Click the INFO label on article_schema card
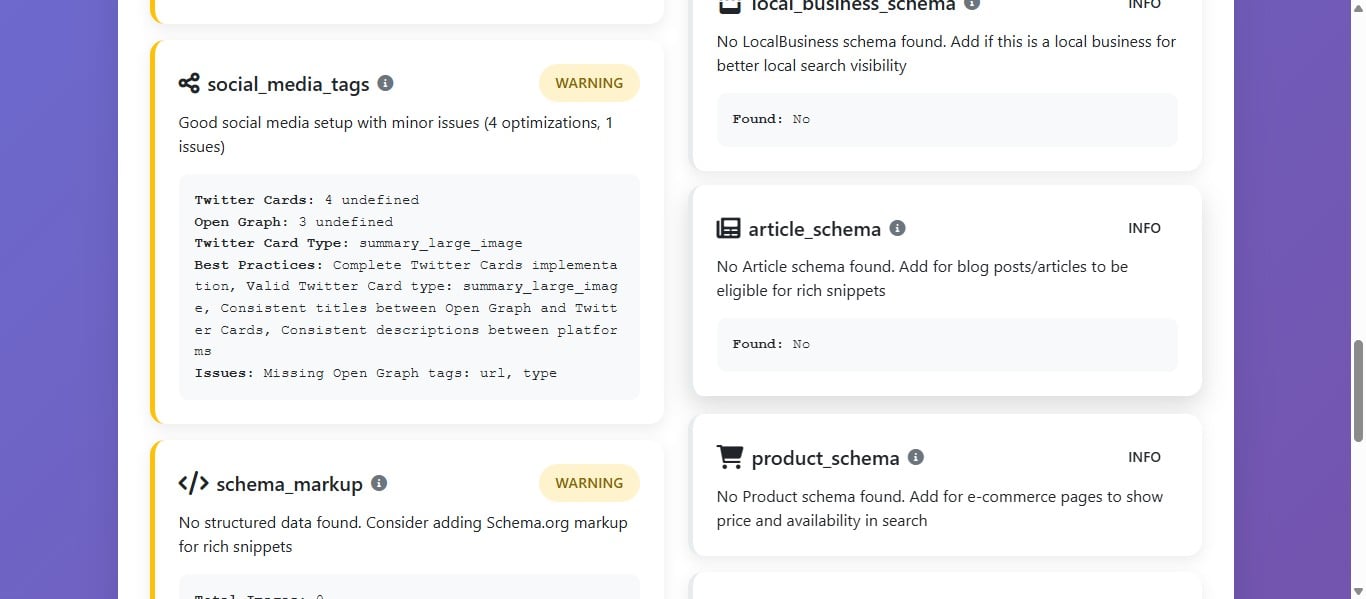Viewport: 1366px width, 599px height. tap(1144, 228)
